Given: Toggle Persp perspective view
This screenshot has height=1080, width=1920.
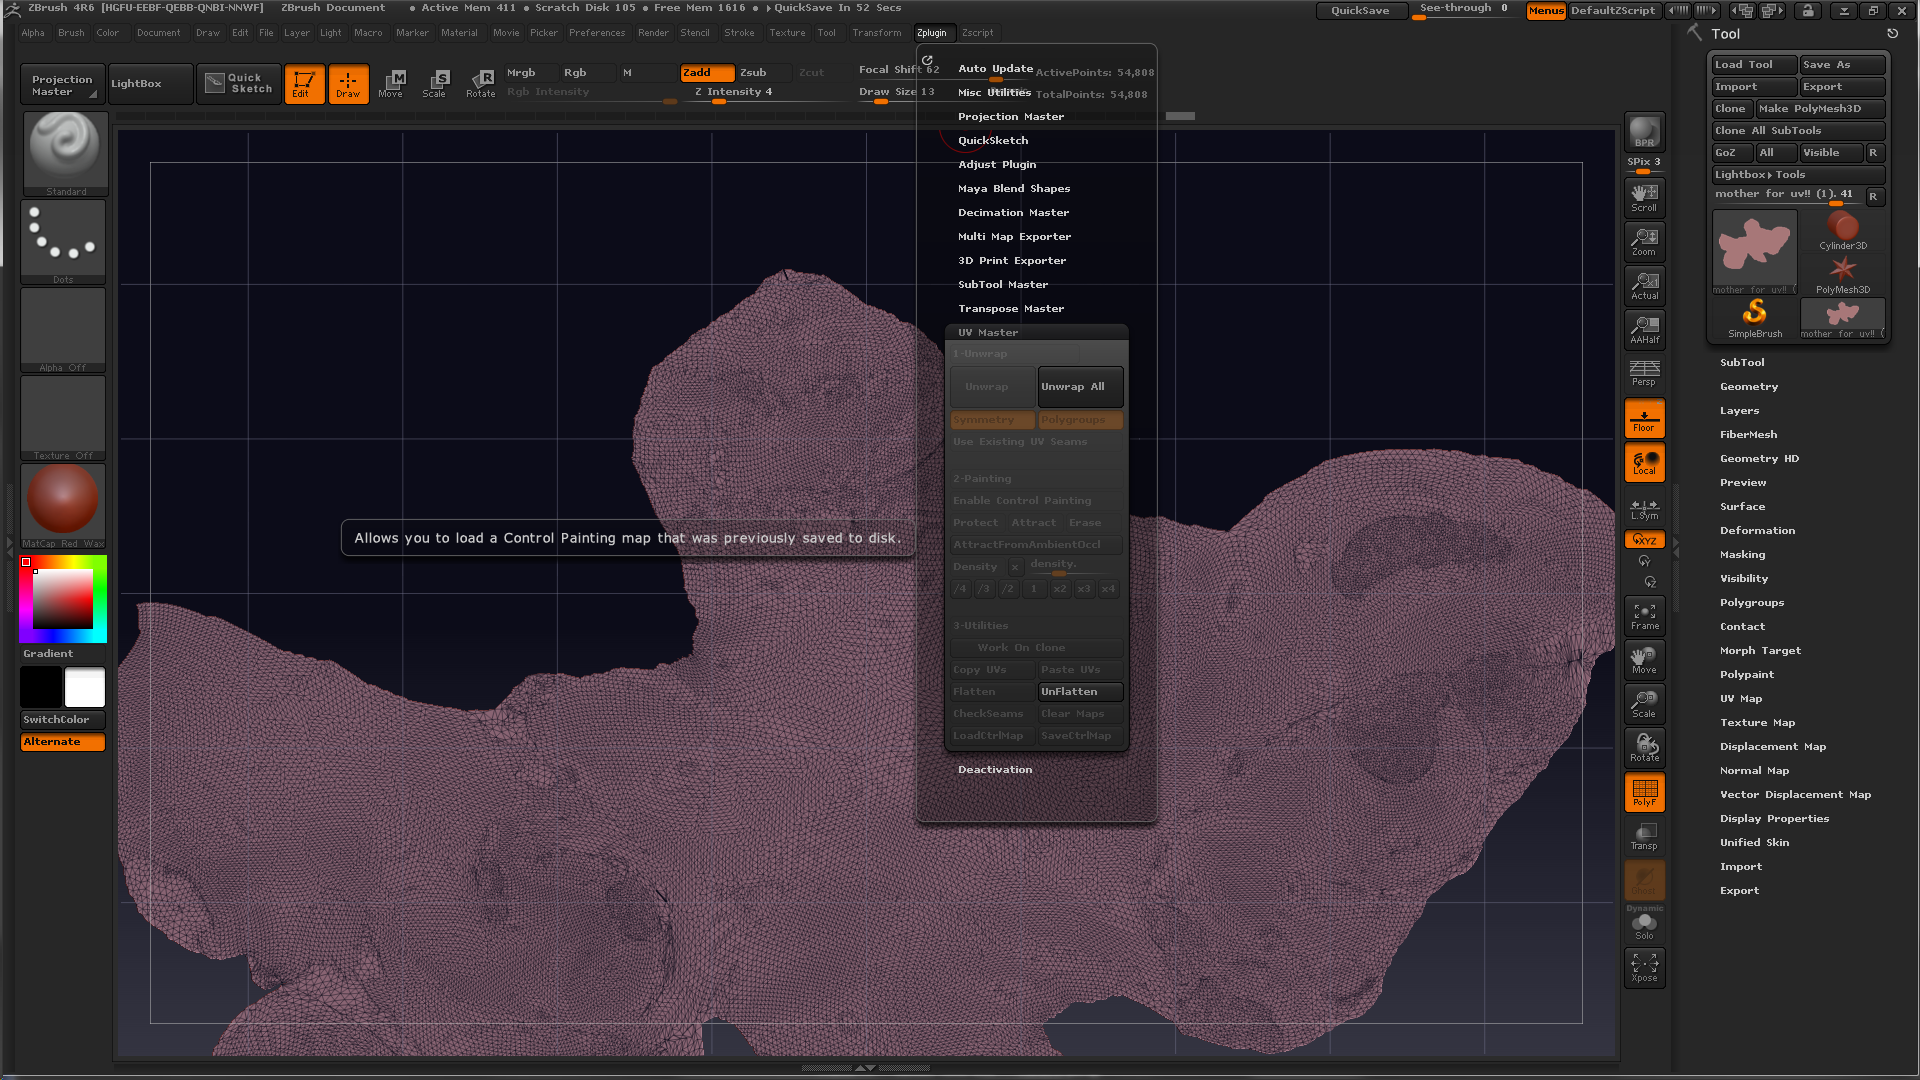Looking at the screenshot, I should tap(1644, 373).
